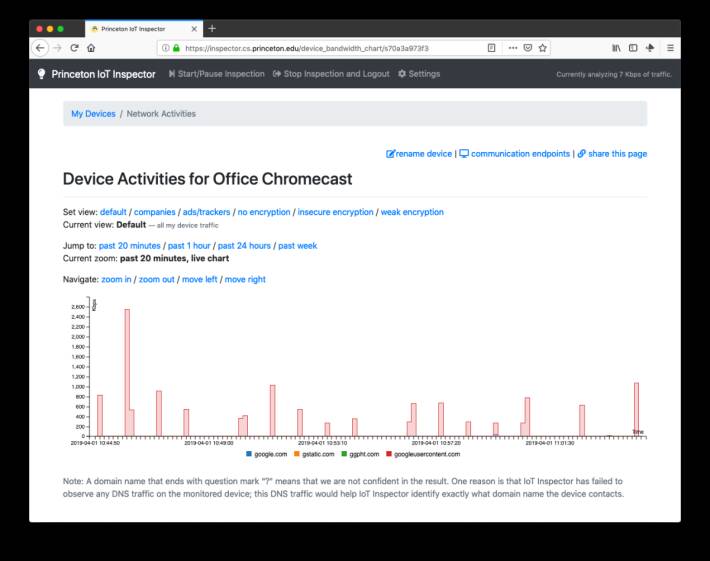Image resolution: width=710 pixels, height=561 pixels.
Task: Click 'Currently analyzing 7 Kbps of traffic' text
Action: (614, 74)
